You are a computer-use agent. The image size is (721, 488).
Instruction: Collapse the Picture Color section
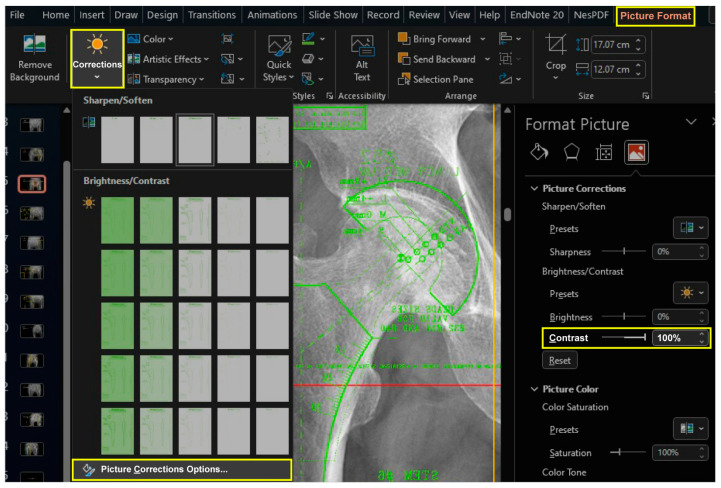(x=534, y=389)
